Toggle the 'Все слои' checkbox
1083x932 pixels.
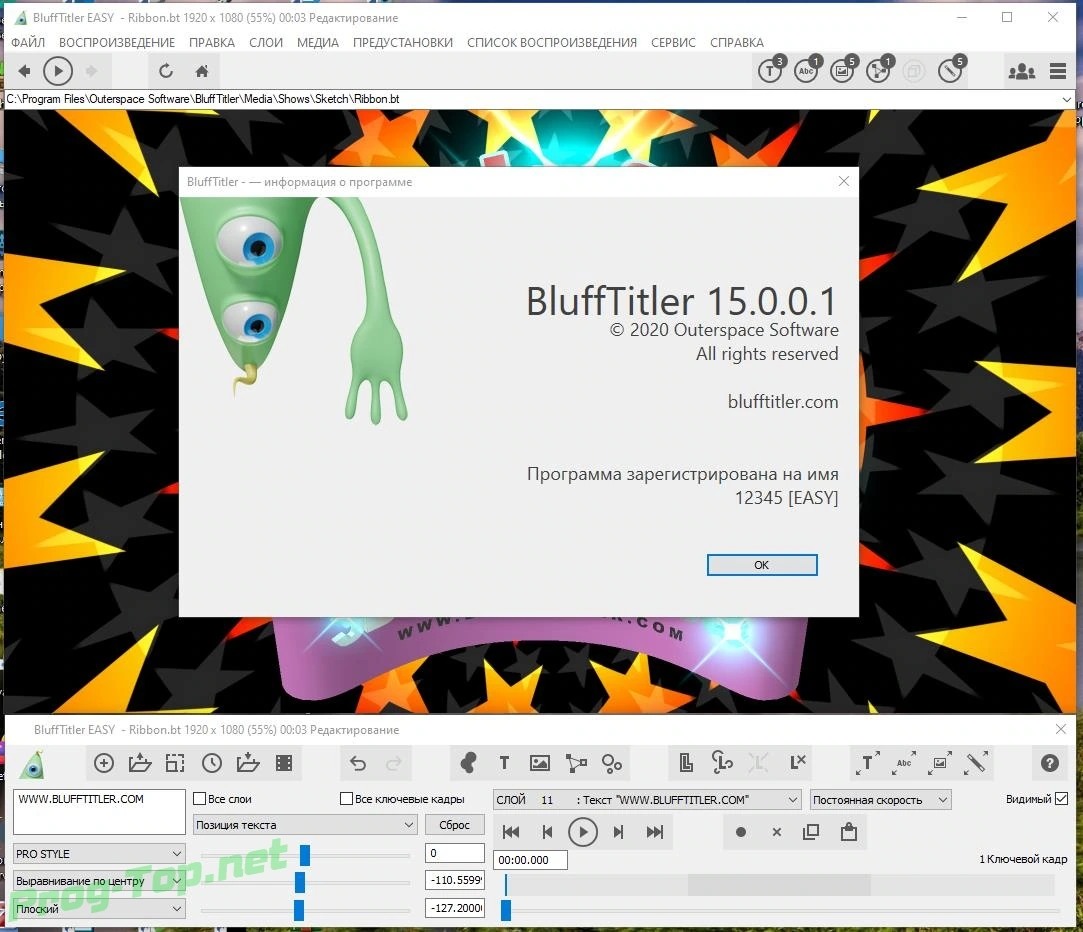point(200,799)
